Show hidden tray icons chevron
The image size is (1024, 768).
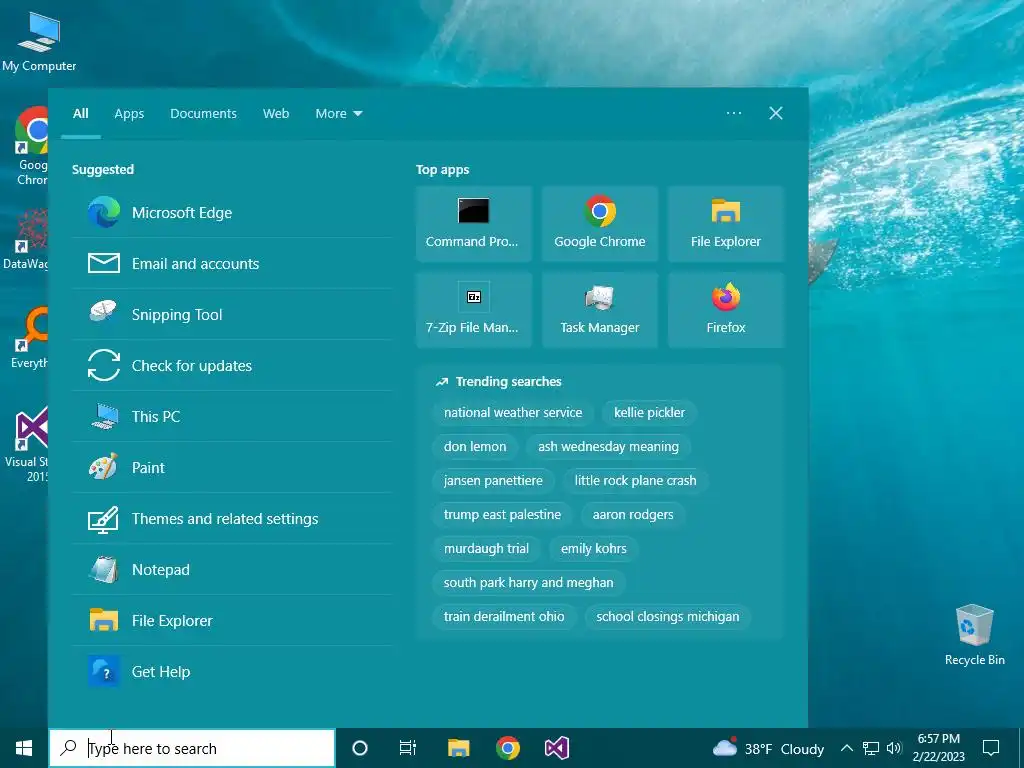pos(846,748)
